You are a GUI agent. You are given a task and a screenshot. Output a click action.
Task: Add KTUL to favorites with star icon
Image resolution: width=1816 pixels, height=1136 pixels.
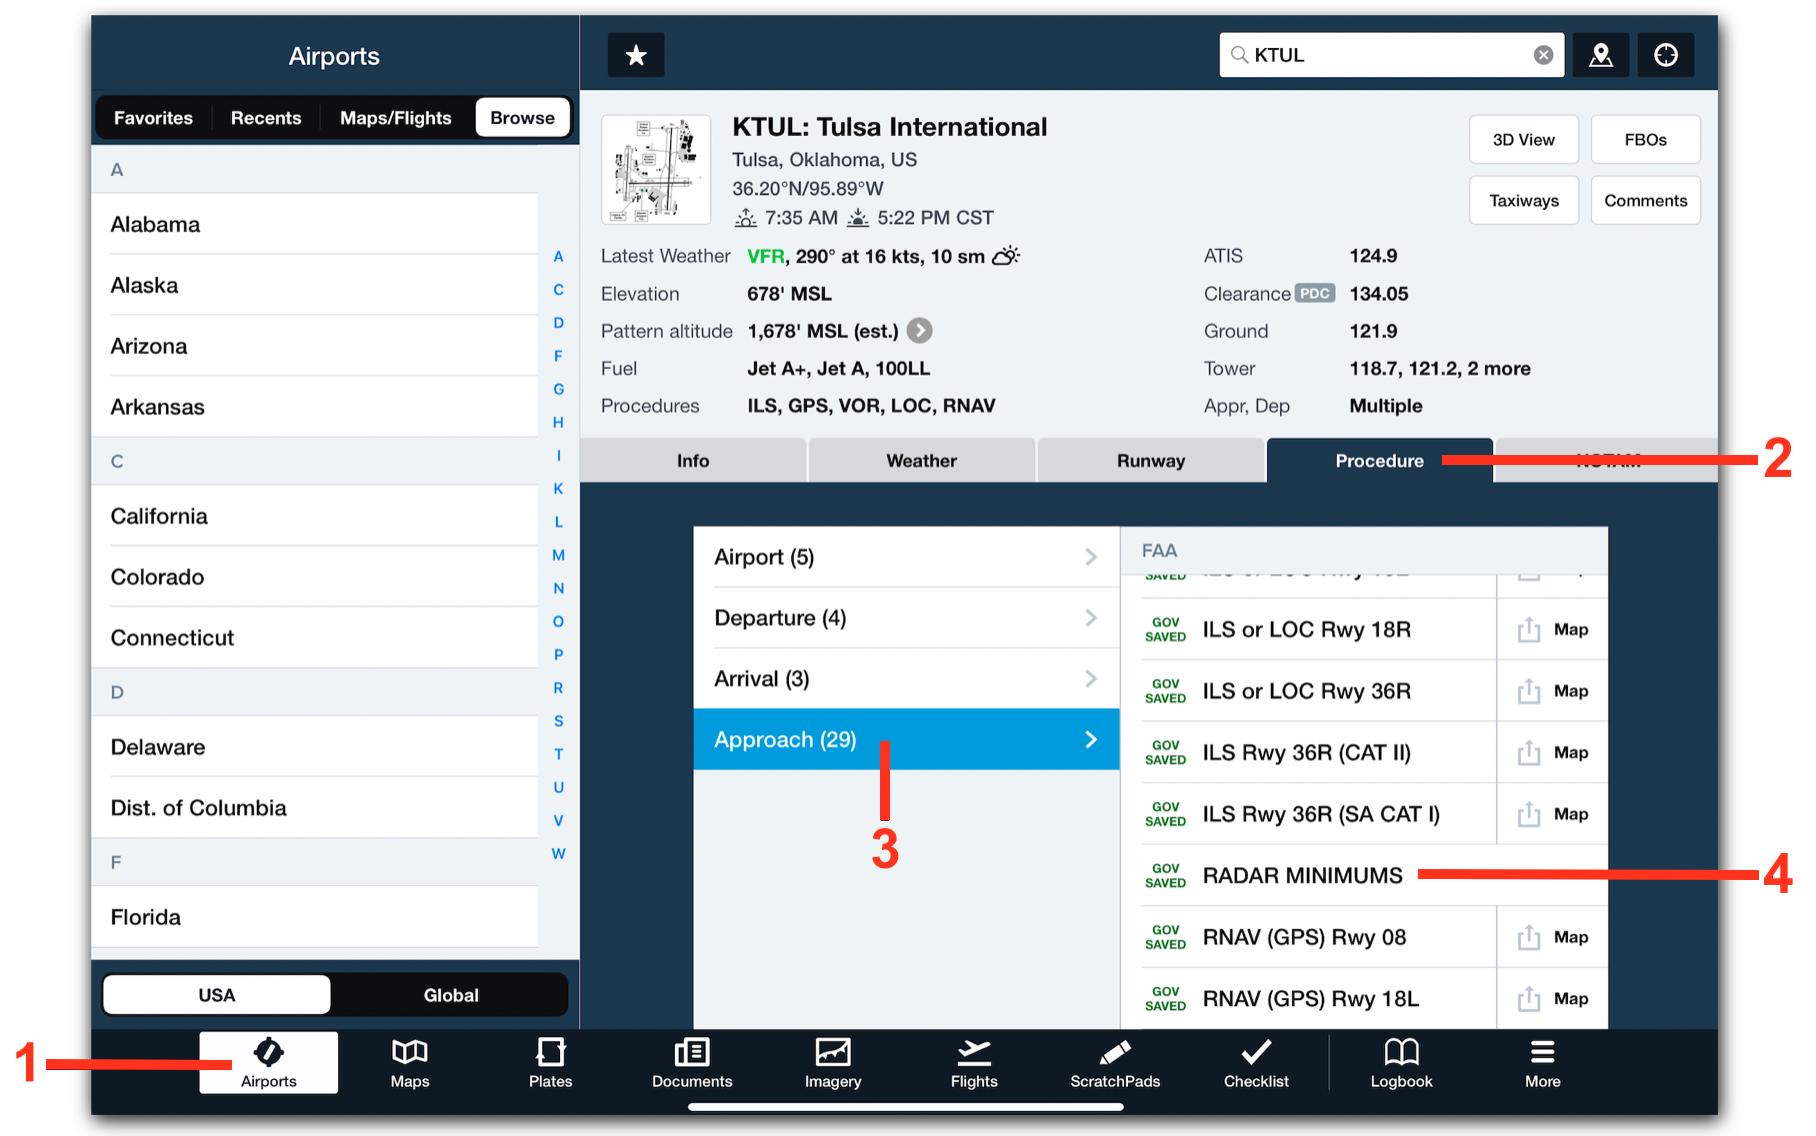tap(636, 55)
